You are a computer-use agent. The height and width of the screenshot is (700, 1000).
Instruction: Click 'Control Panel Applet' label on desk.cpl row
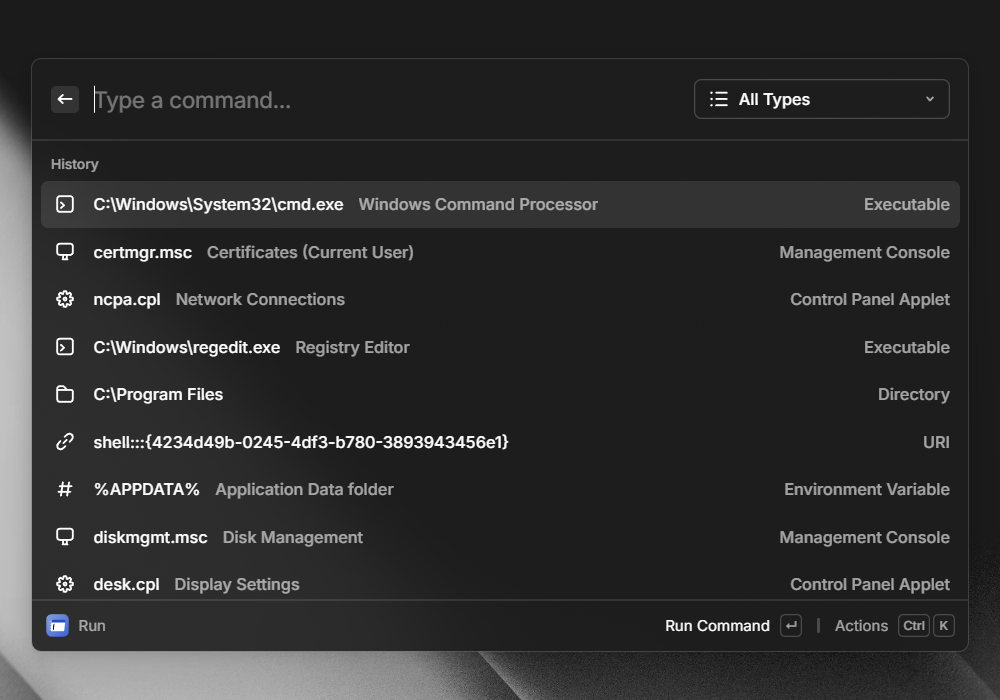click(870, 585)
